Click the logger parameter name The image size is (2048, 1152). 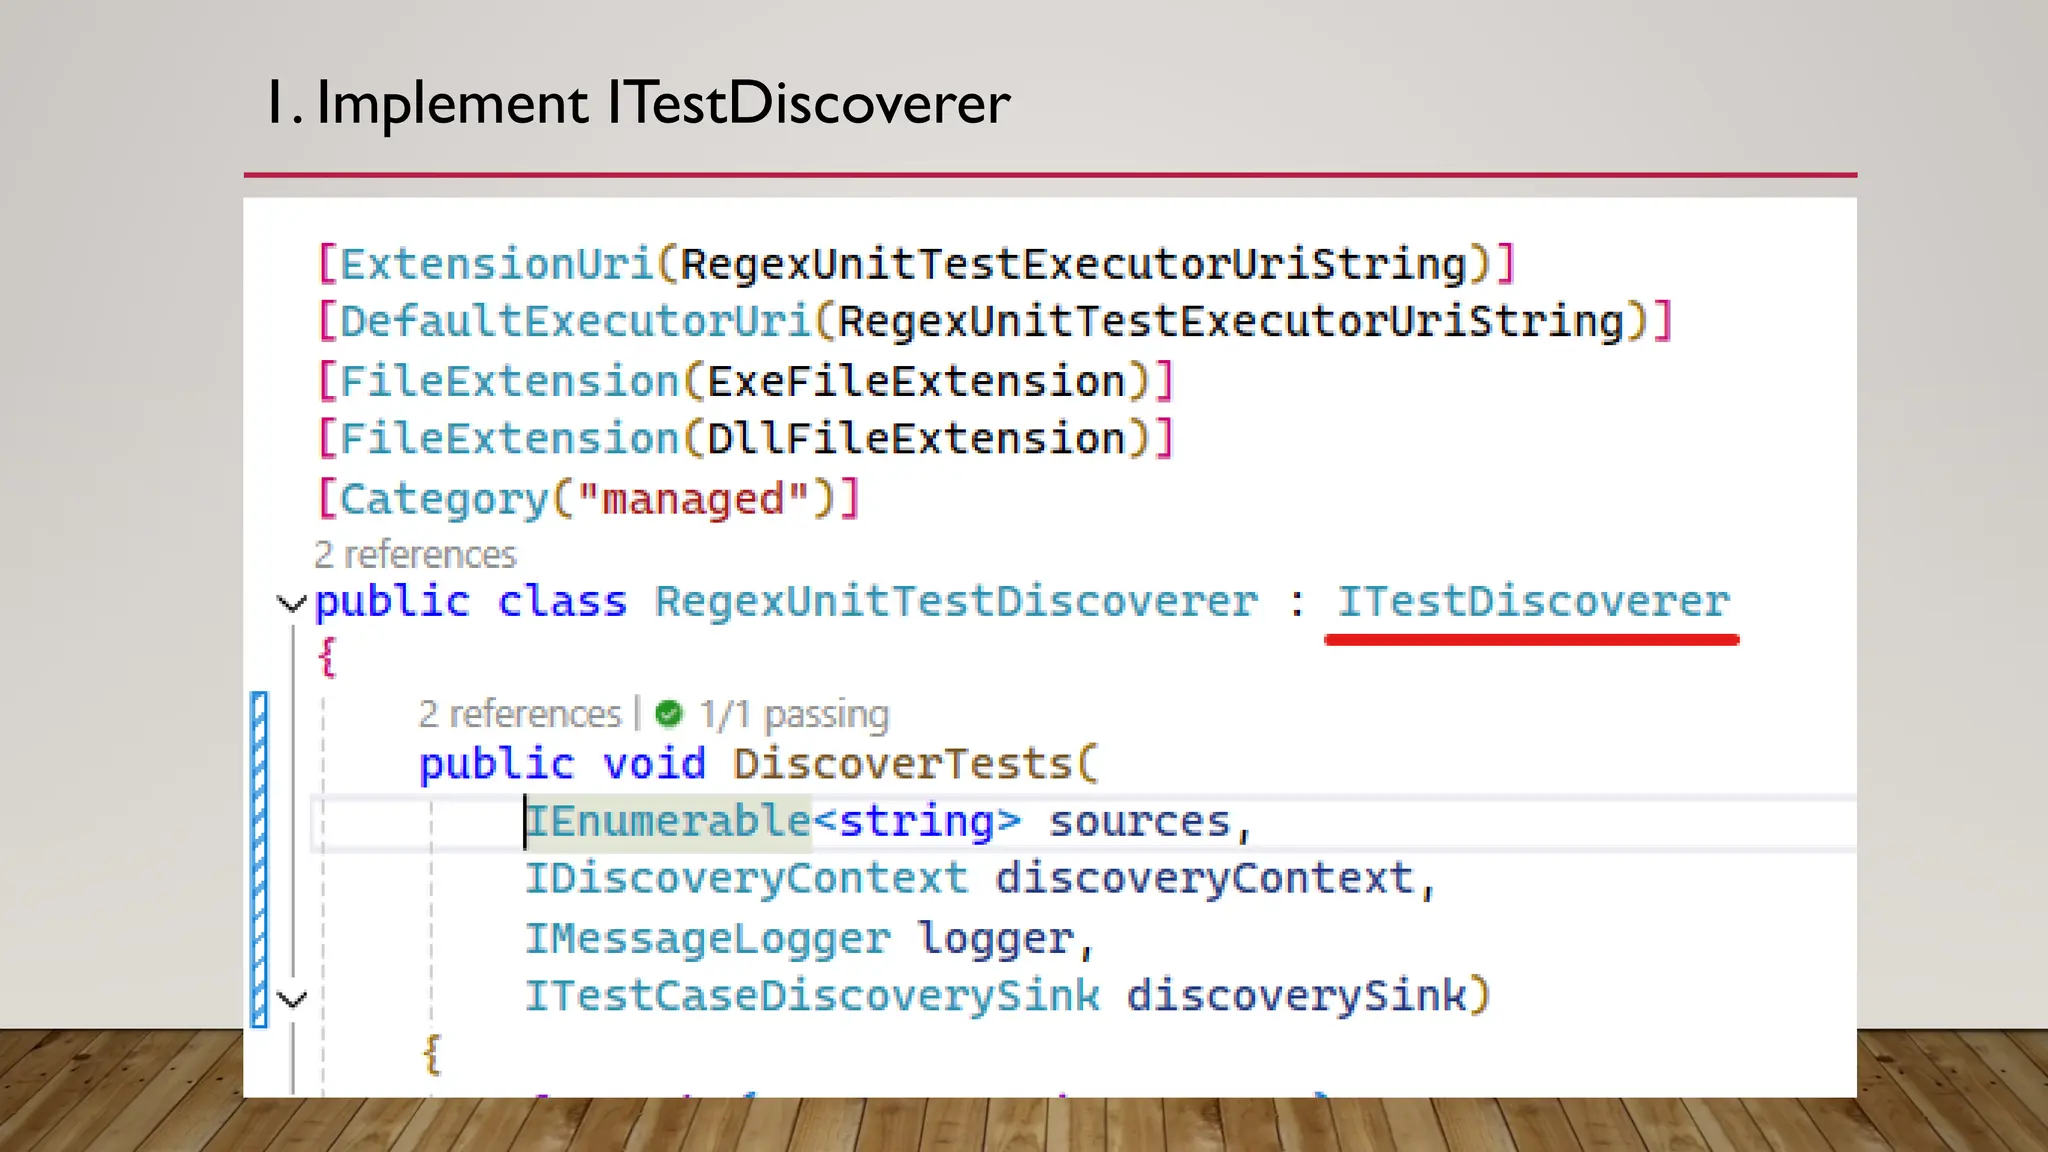click(996, 939)
